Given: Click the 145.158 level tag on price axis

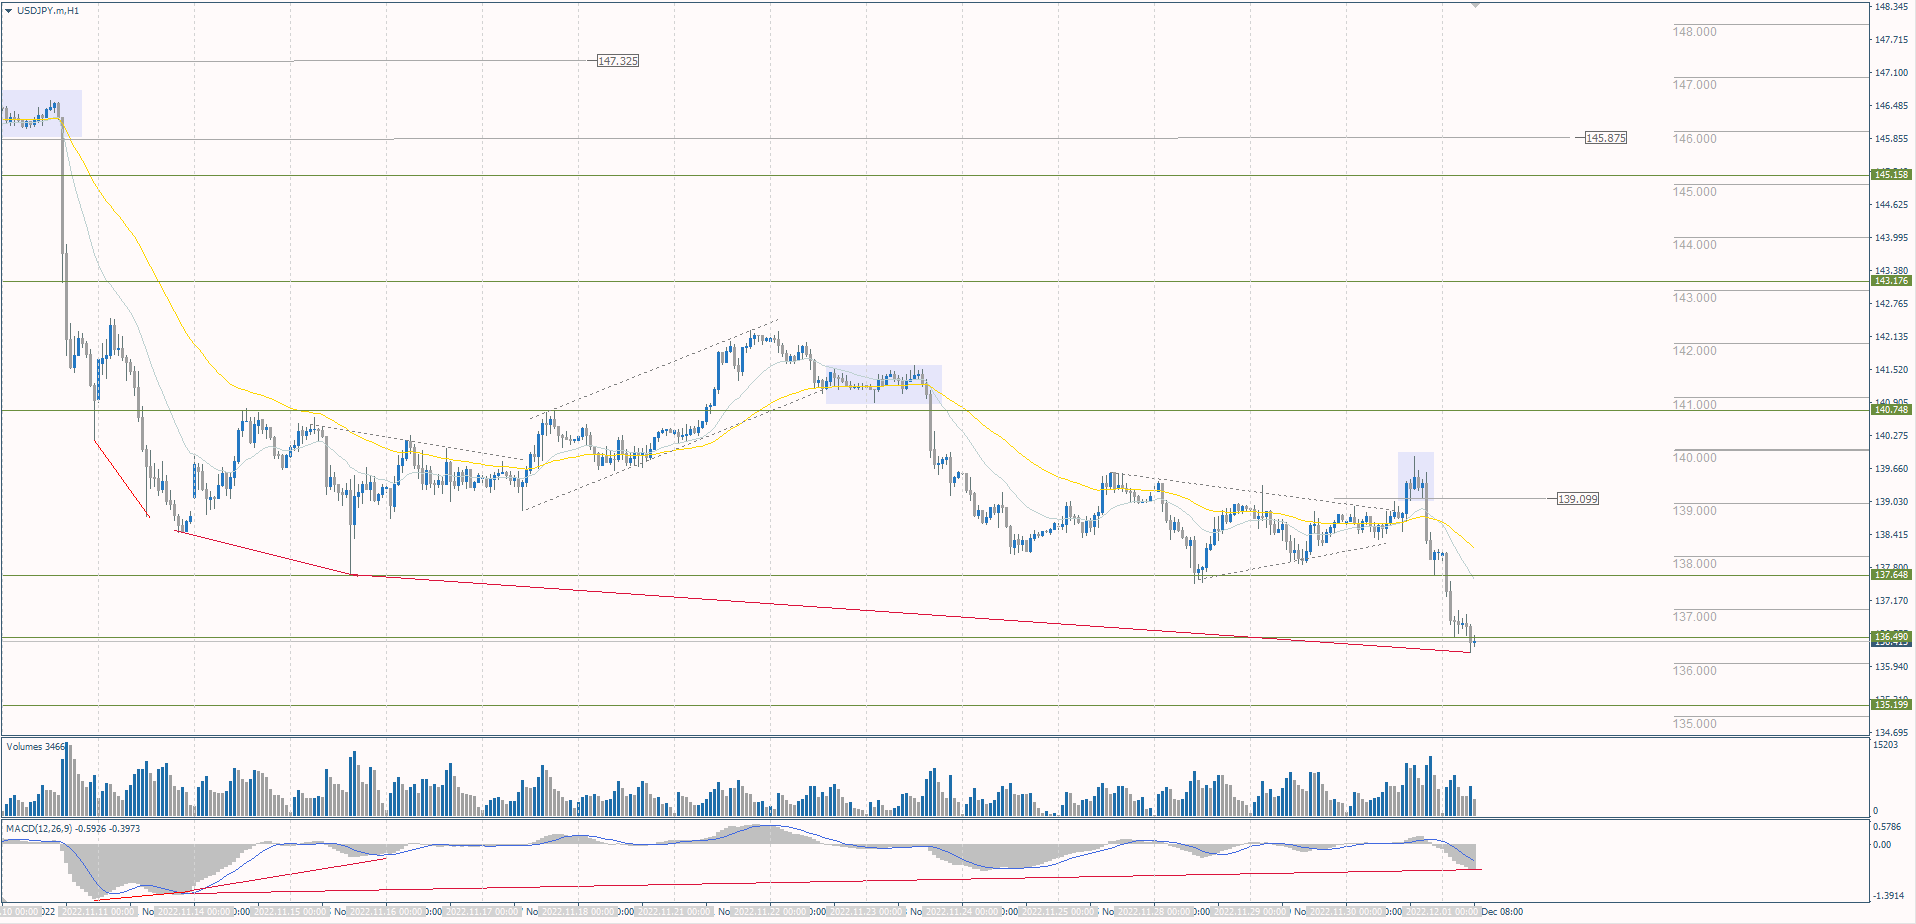Looking at the screenshot, I should point(1891,175).
